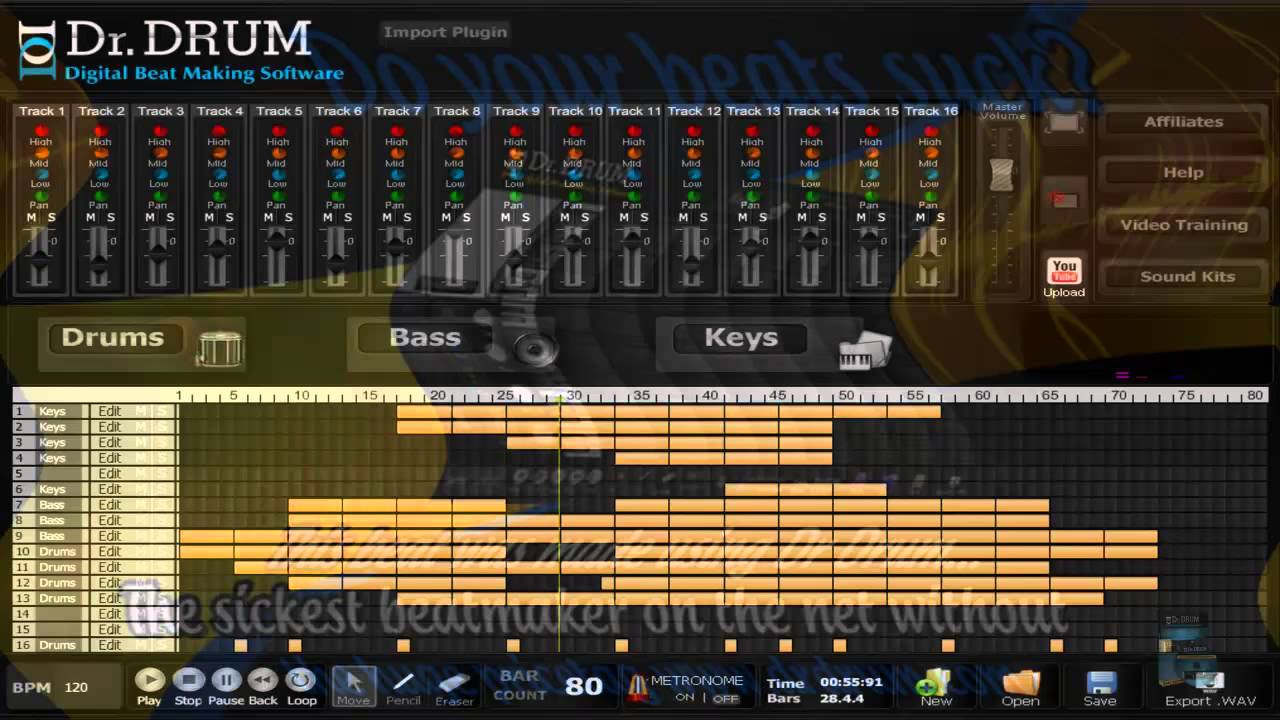The height and width of the screenshot is (720, 1280).
Task: Edit empty sequencer row 14
Action: (x=110, y=614)
